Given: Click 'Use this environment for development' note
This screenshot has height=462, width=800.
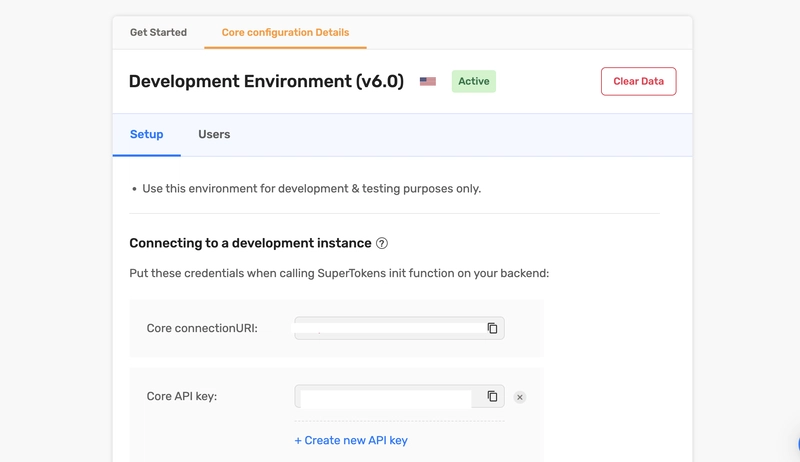Looking at the screenshot, I should pos(311,189).
